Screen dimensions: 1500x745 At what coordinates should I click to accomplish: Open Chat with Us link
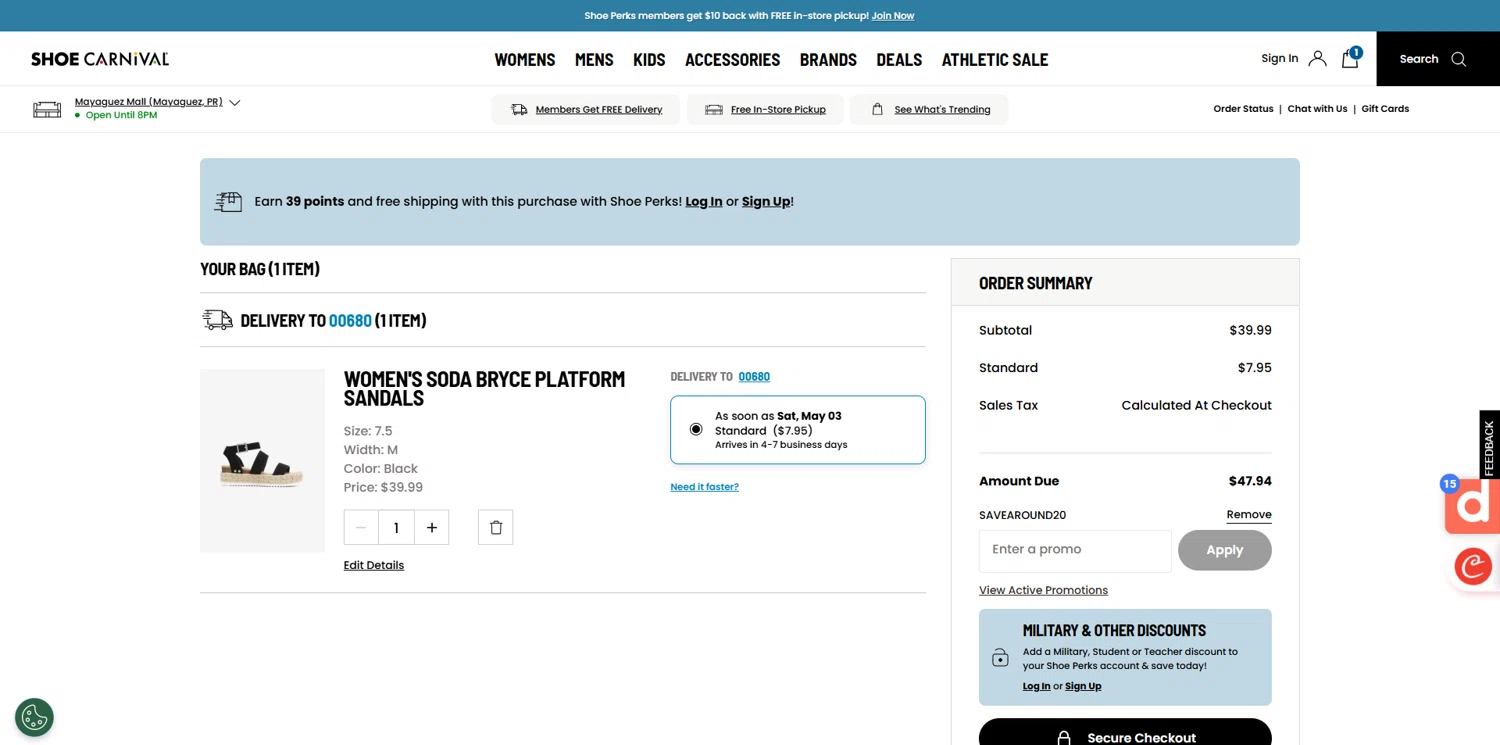1317,109
